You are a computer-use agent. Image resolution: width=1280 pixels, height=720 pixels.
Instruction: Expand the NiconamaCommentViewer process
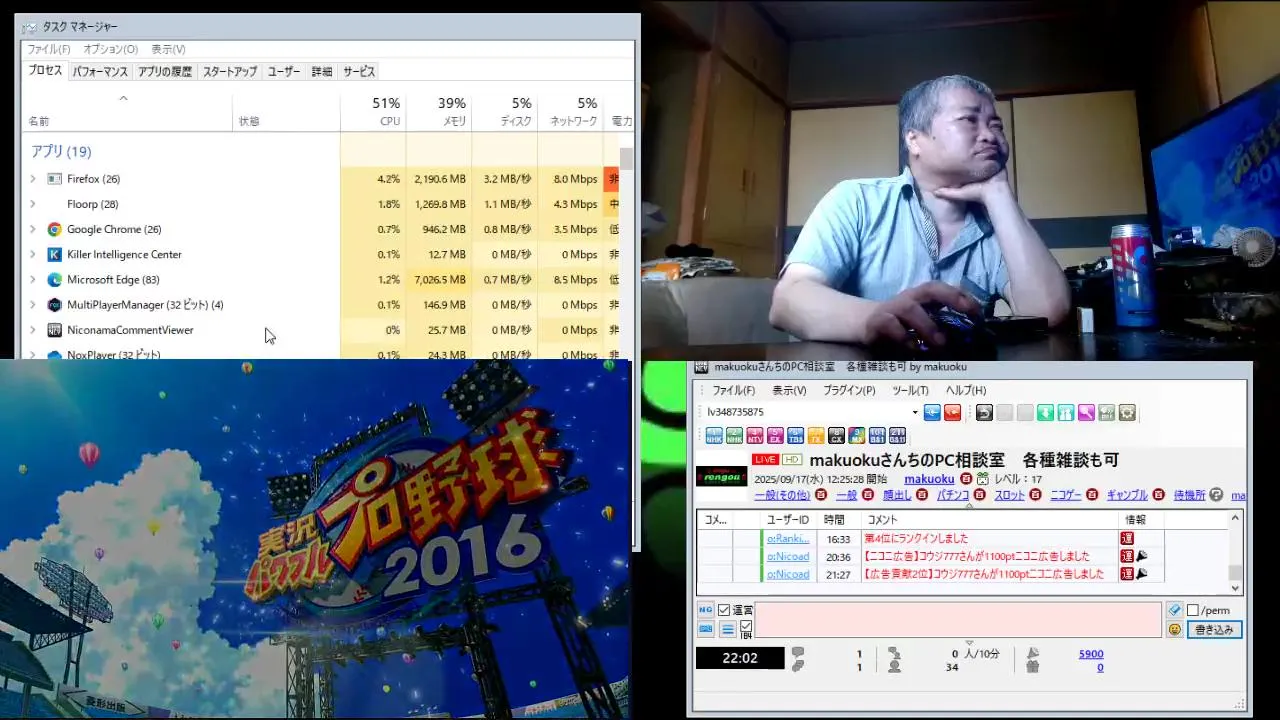(32, 329)
